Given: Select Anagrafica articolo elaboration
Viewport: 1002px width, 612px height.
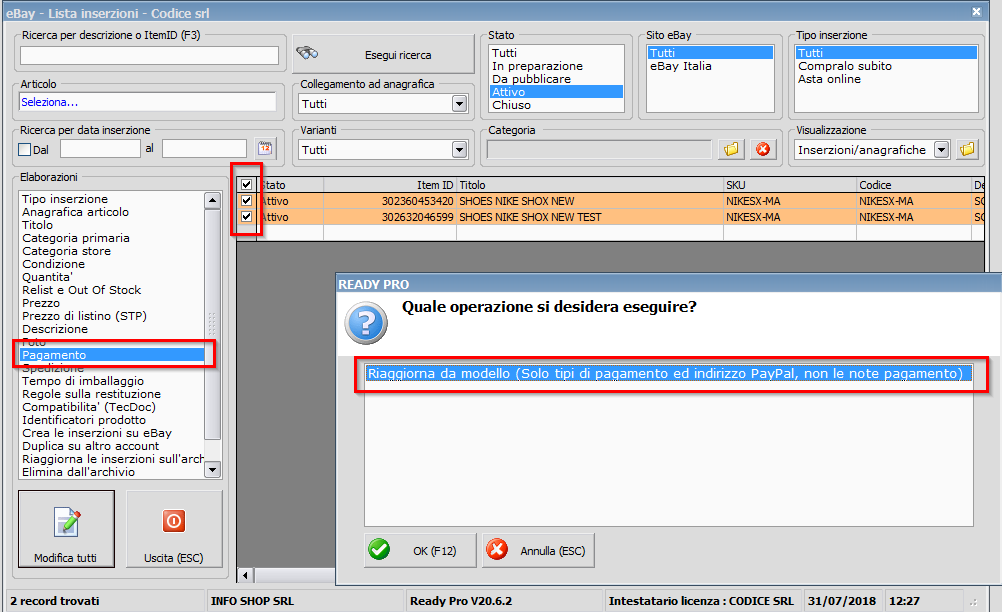Looking at the screenshot, I should point(112,212).
